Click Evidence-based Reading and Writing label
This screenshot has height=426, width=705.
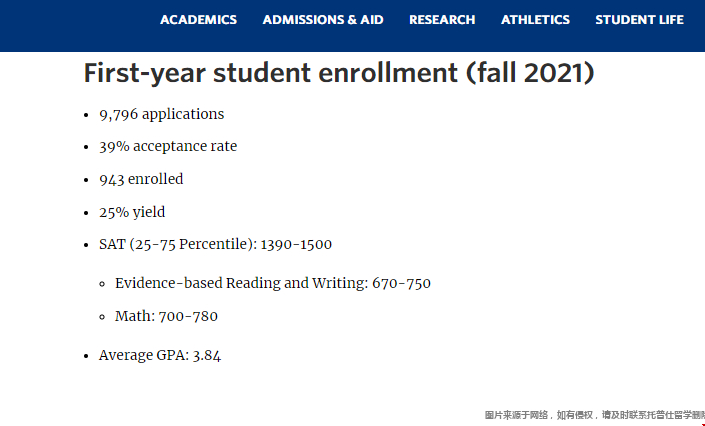tap(240, 283)
